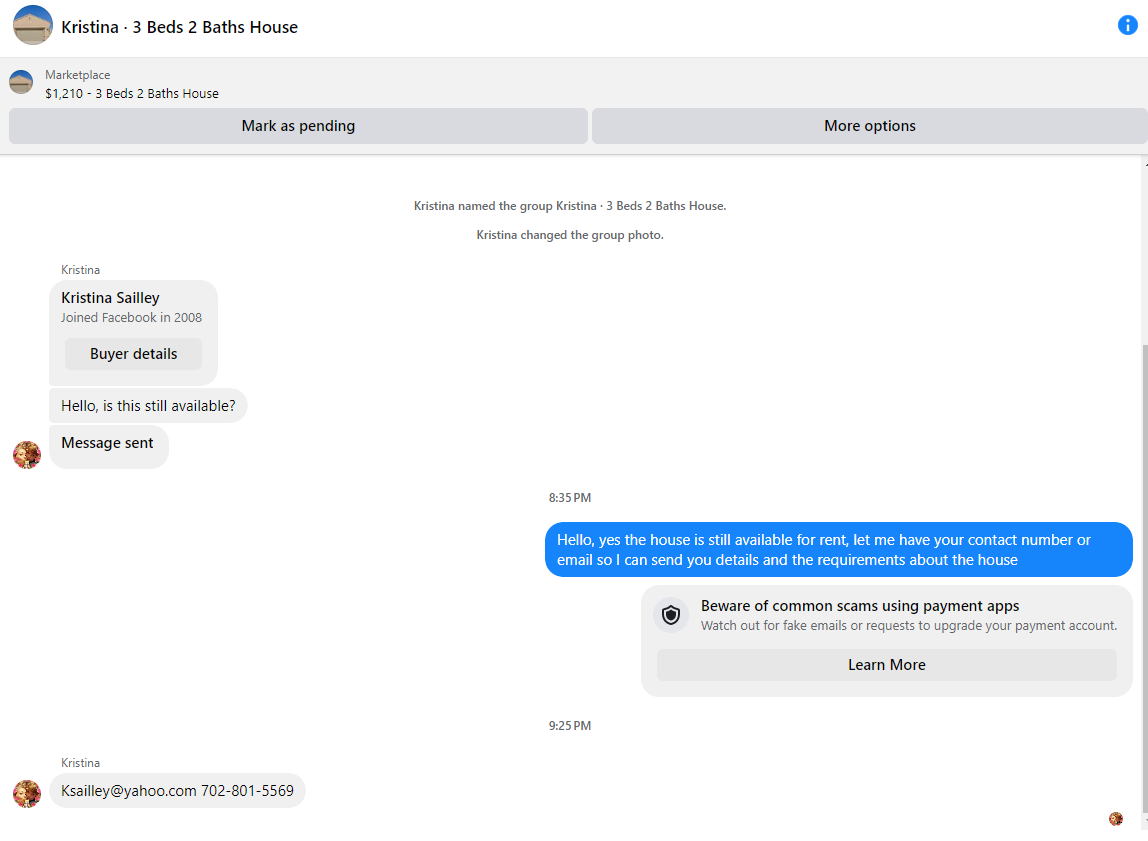Open the $1,210 - 3 Beds 2 Baths House listing
The image size is (1148, 841).
(132, 94)
